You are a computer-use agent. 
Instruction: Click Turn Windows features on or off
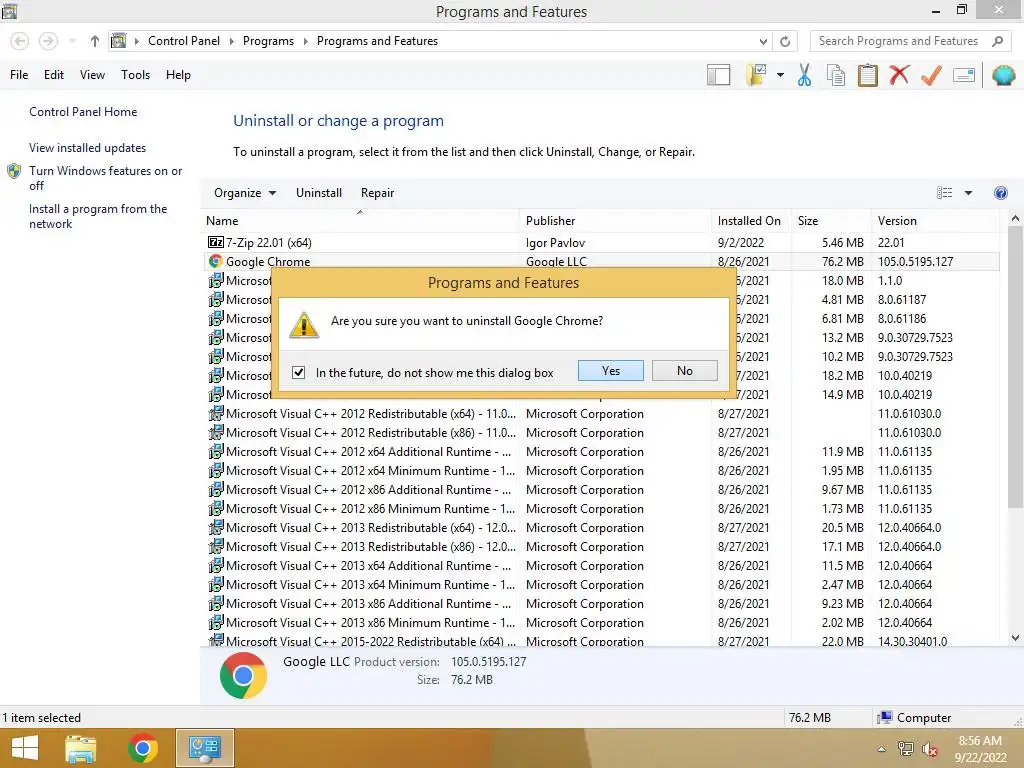(x=105, y=178)
